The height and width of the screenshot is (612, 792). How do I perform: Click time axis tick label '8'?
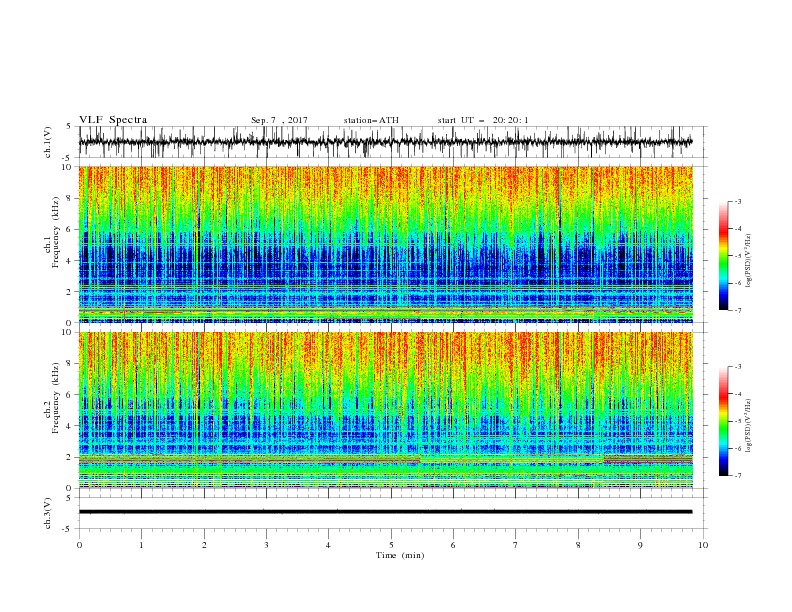click(578, 545)
